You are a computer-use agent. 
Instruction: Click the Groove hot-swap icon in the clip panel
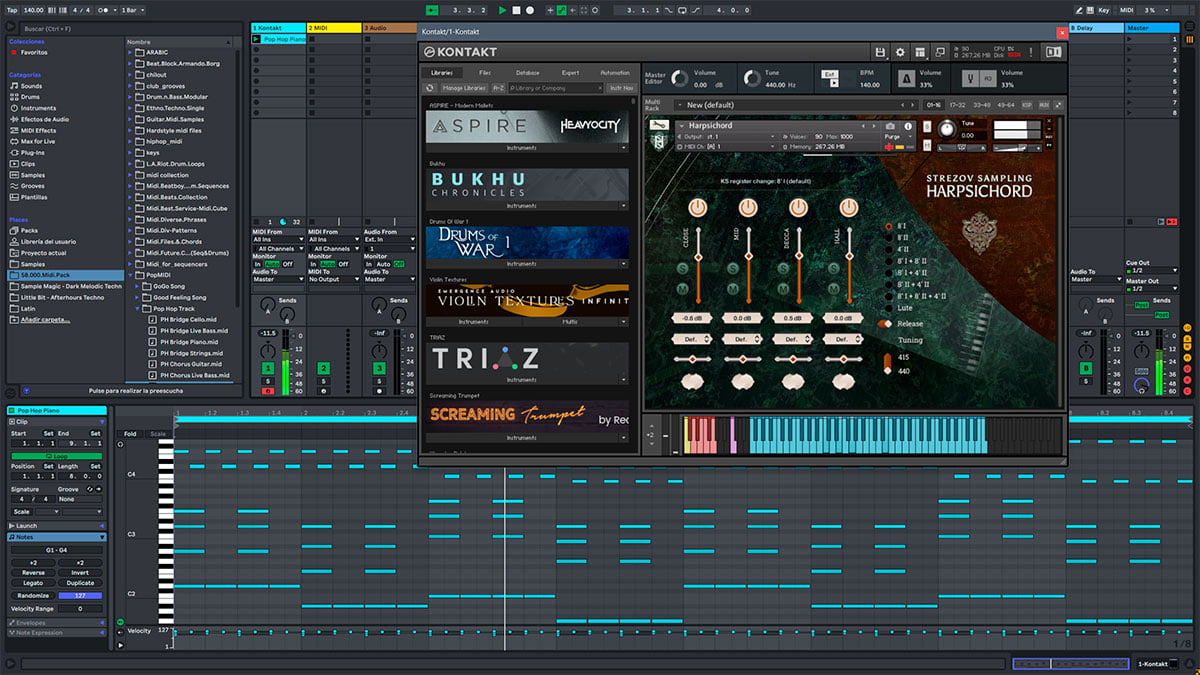point(88,489)
